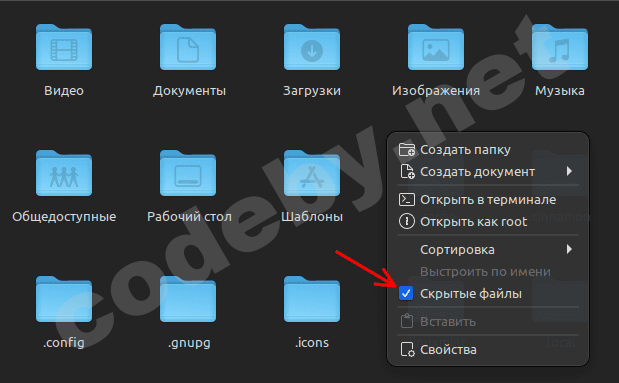This screenshot has width=619, height=383.
Task: Click the properties icon beside Свойства
Action: tap(407, 350)
